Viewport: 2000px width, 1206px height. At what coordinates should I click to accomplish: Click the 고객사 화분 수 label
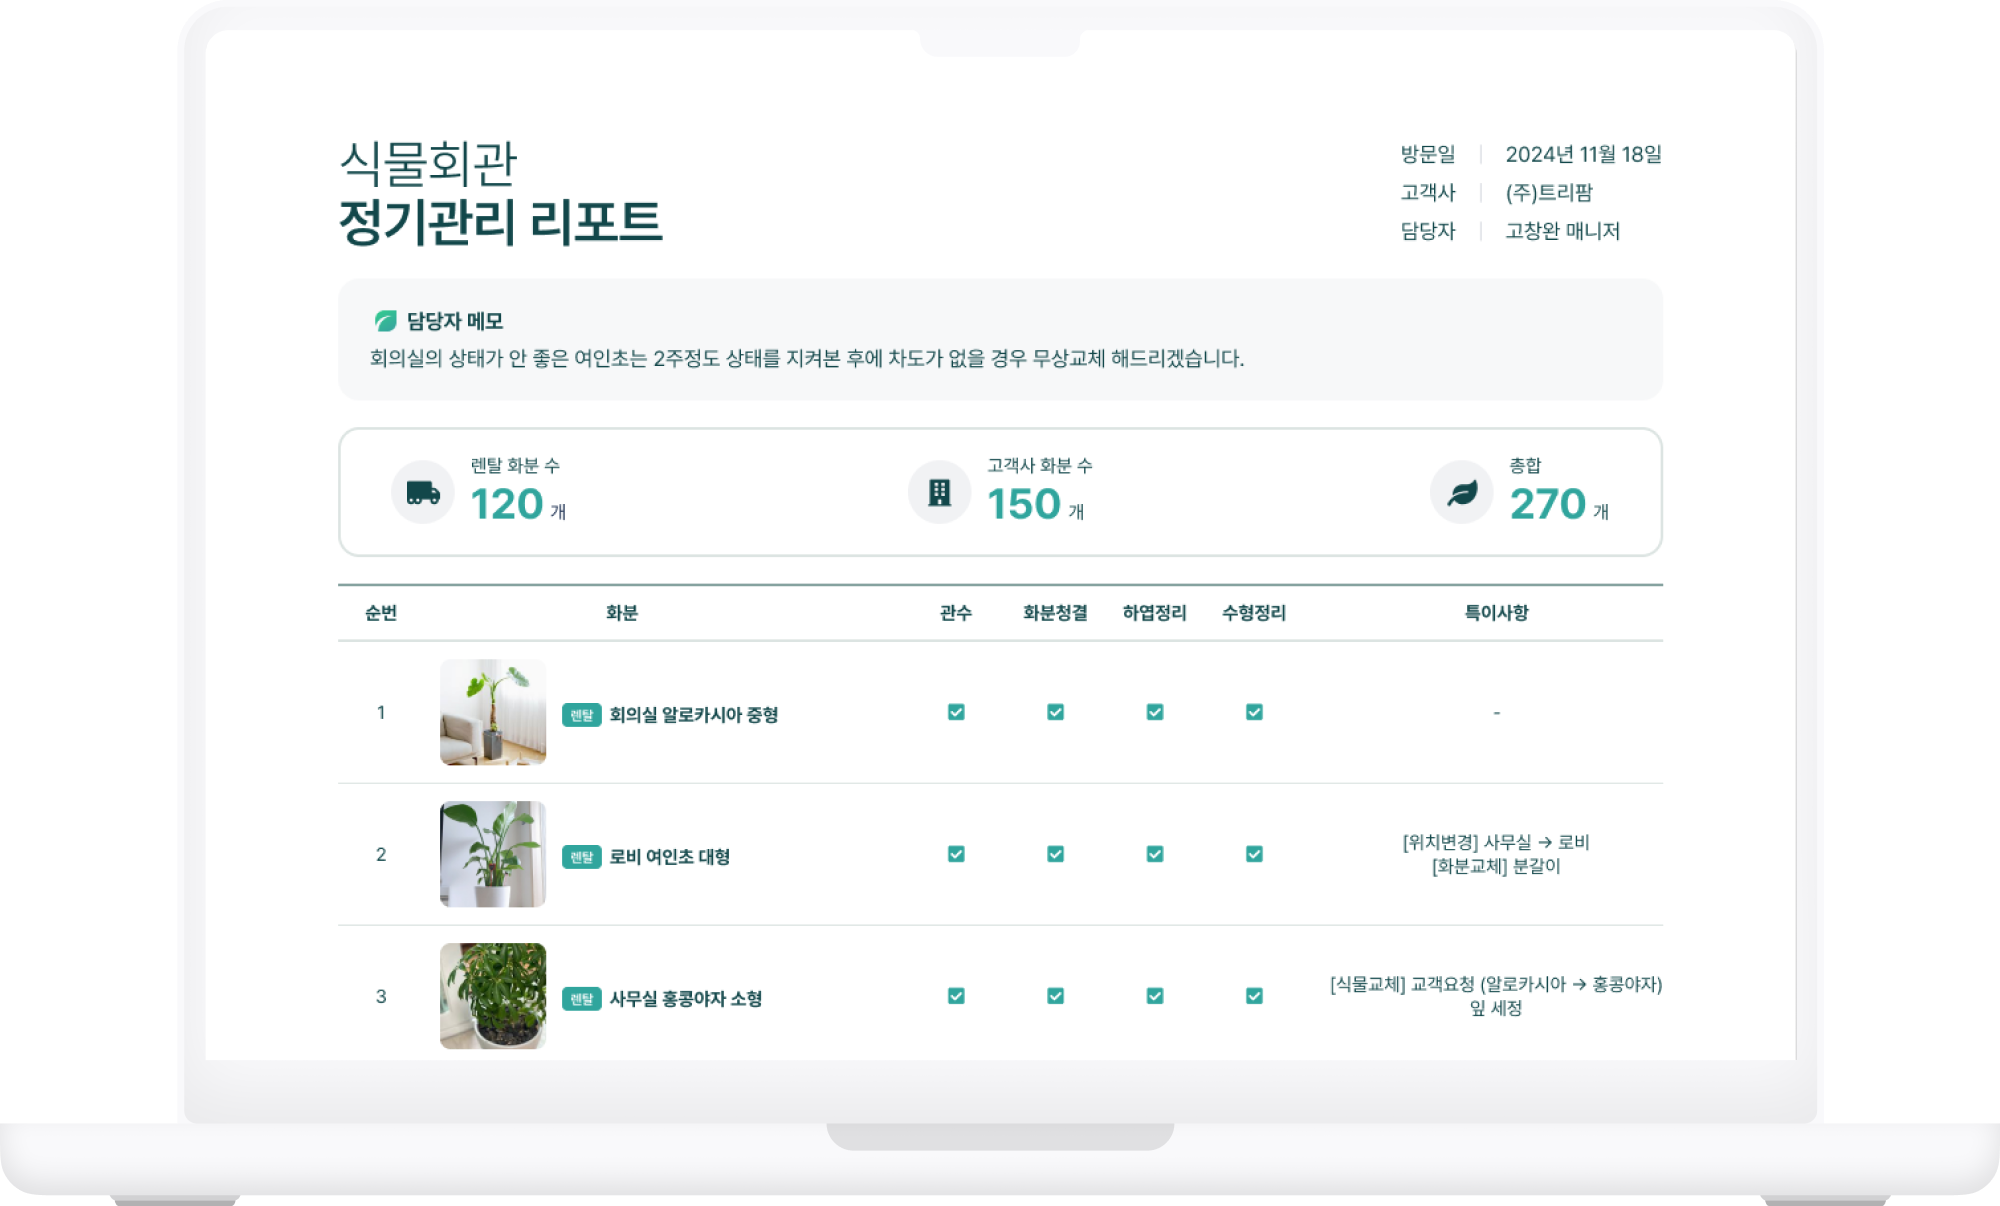1040,465
